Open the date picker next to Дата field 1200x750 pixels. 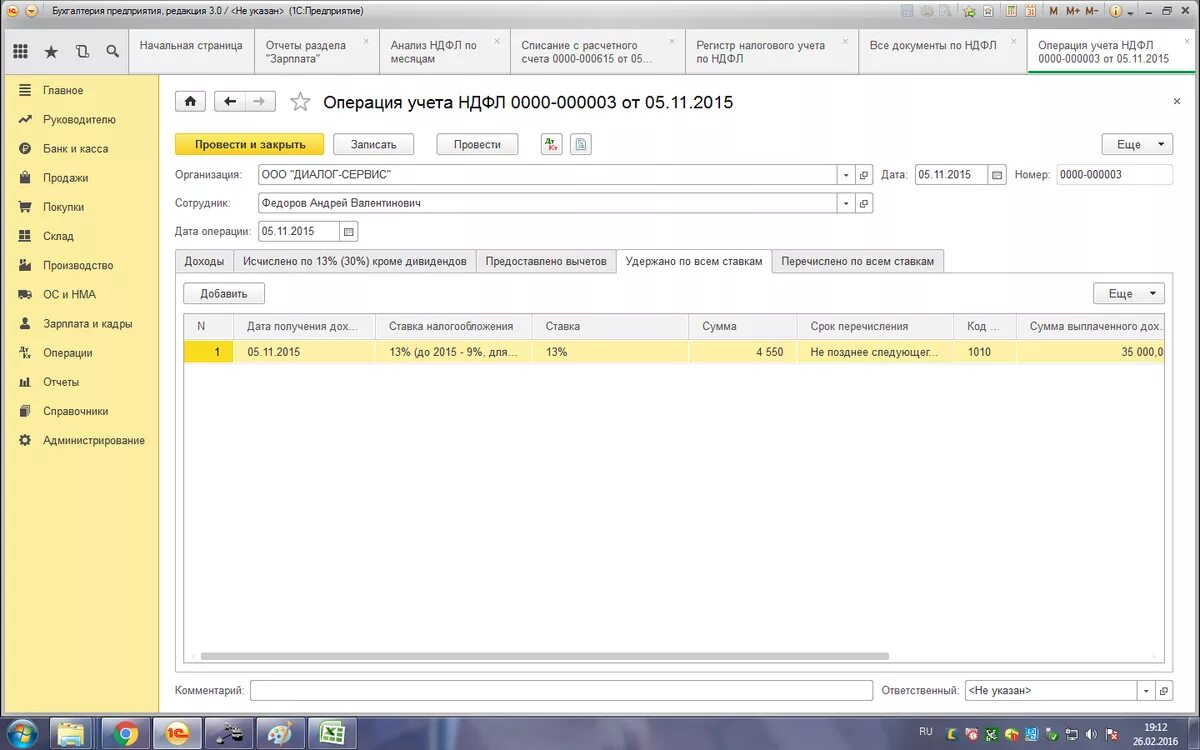[x=997, y=174]
